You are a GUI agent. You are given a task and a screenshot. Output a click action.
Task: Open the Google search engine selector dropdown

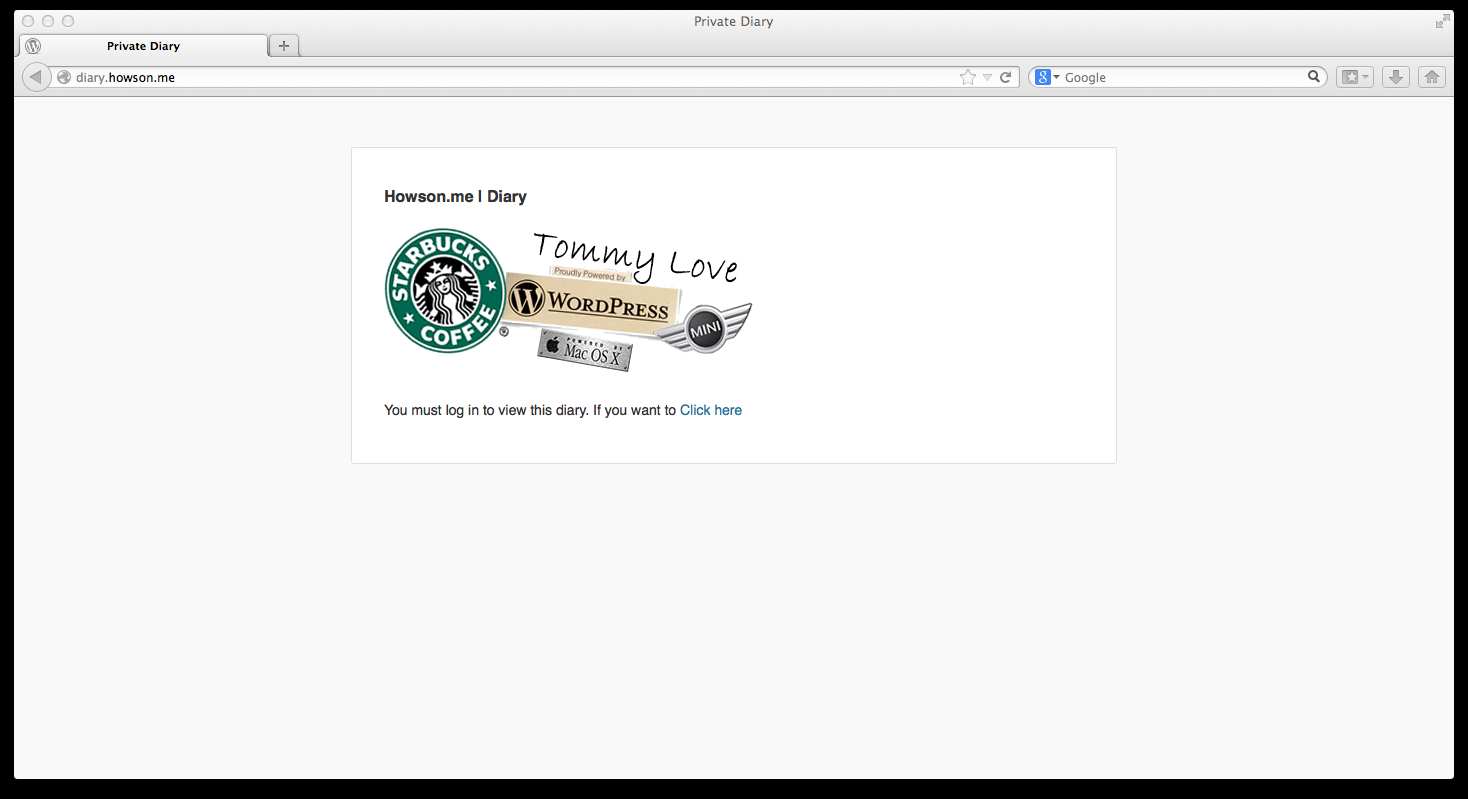coord(1047,77)
